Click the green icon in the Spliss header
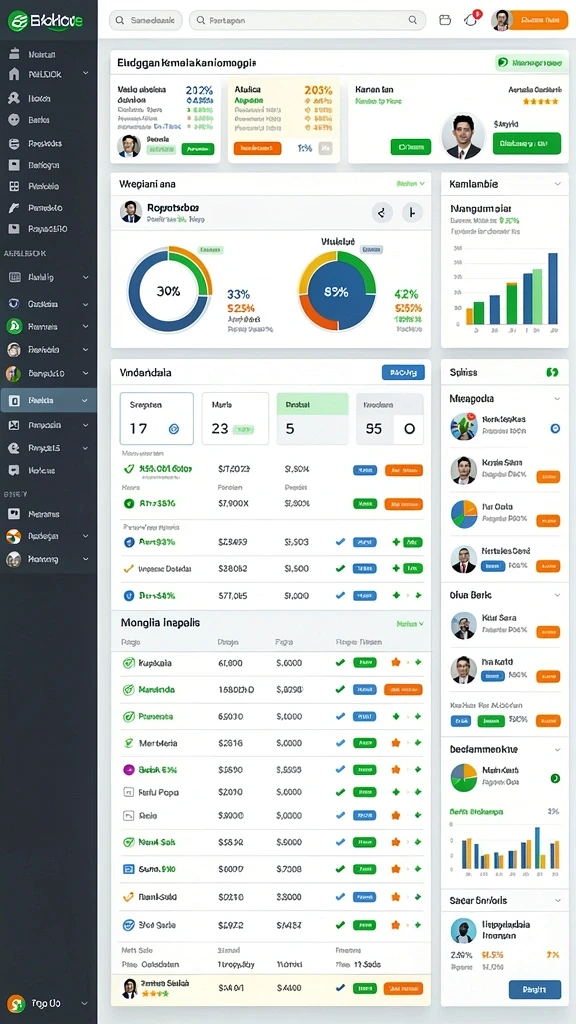Image resolution: width=576 pixels, height=1024 pixels. click(552, 372)
